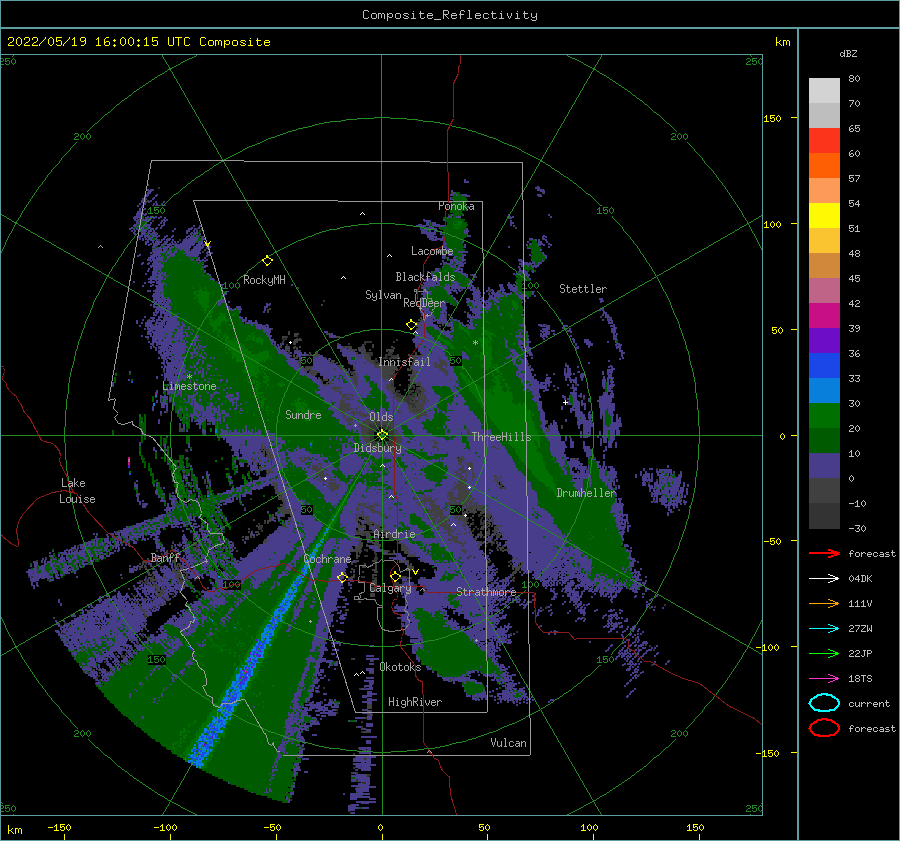Click the Innisfail label

404,362
